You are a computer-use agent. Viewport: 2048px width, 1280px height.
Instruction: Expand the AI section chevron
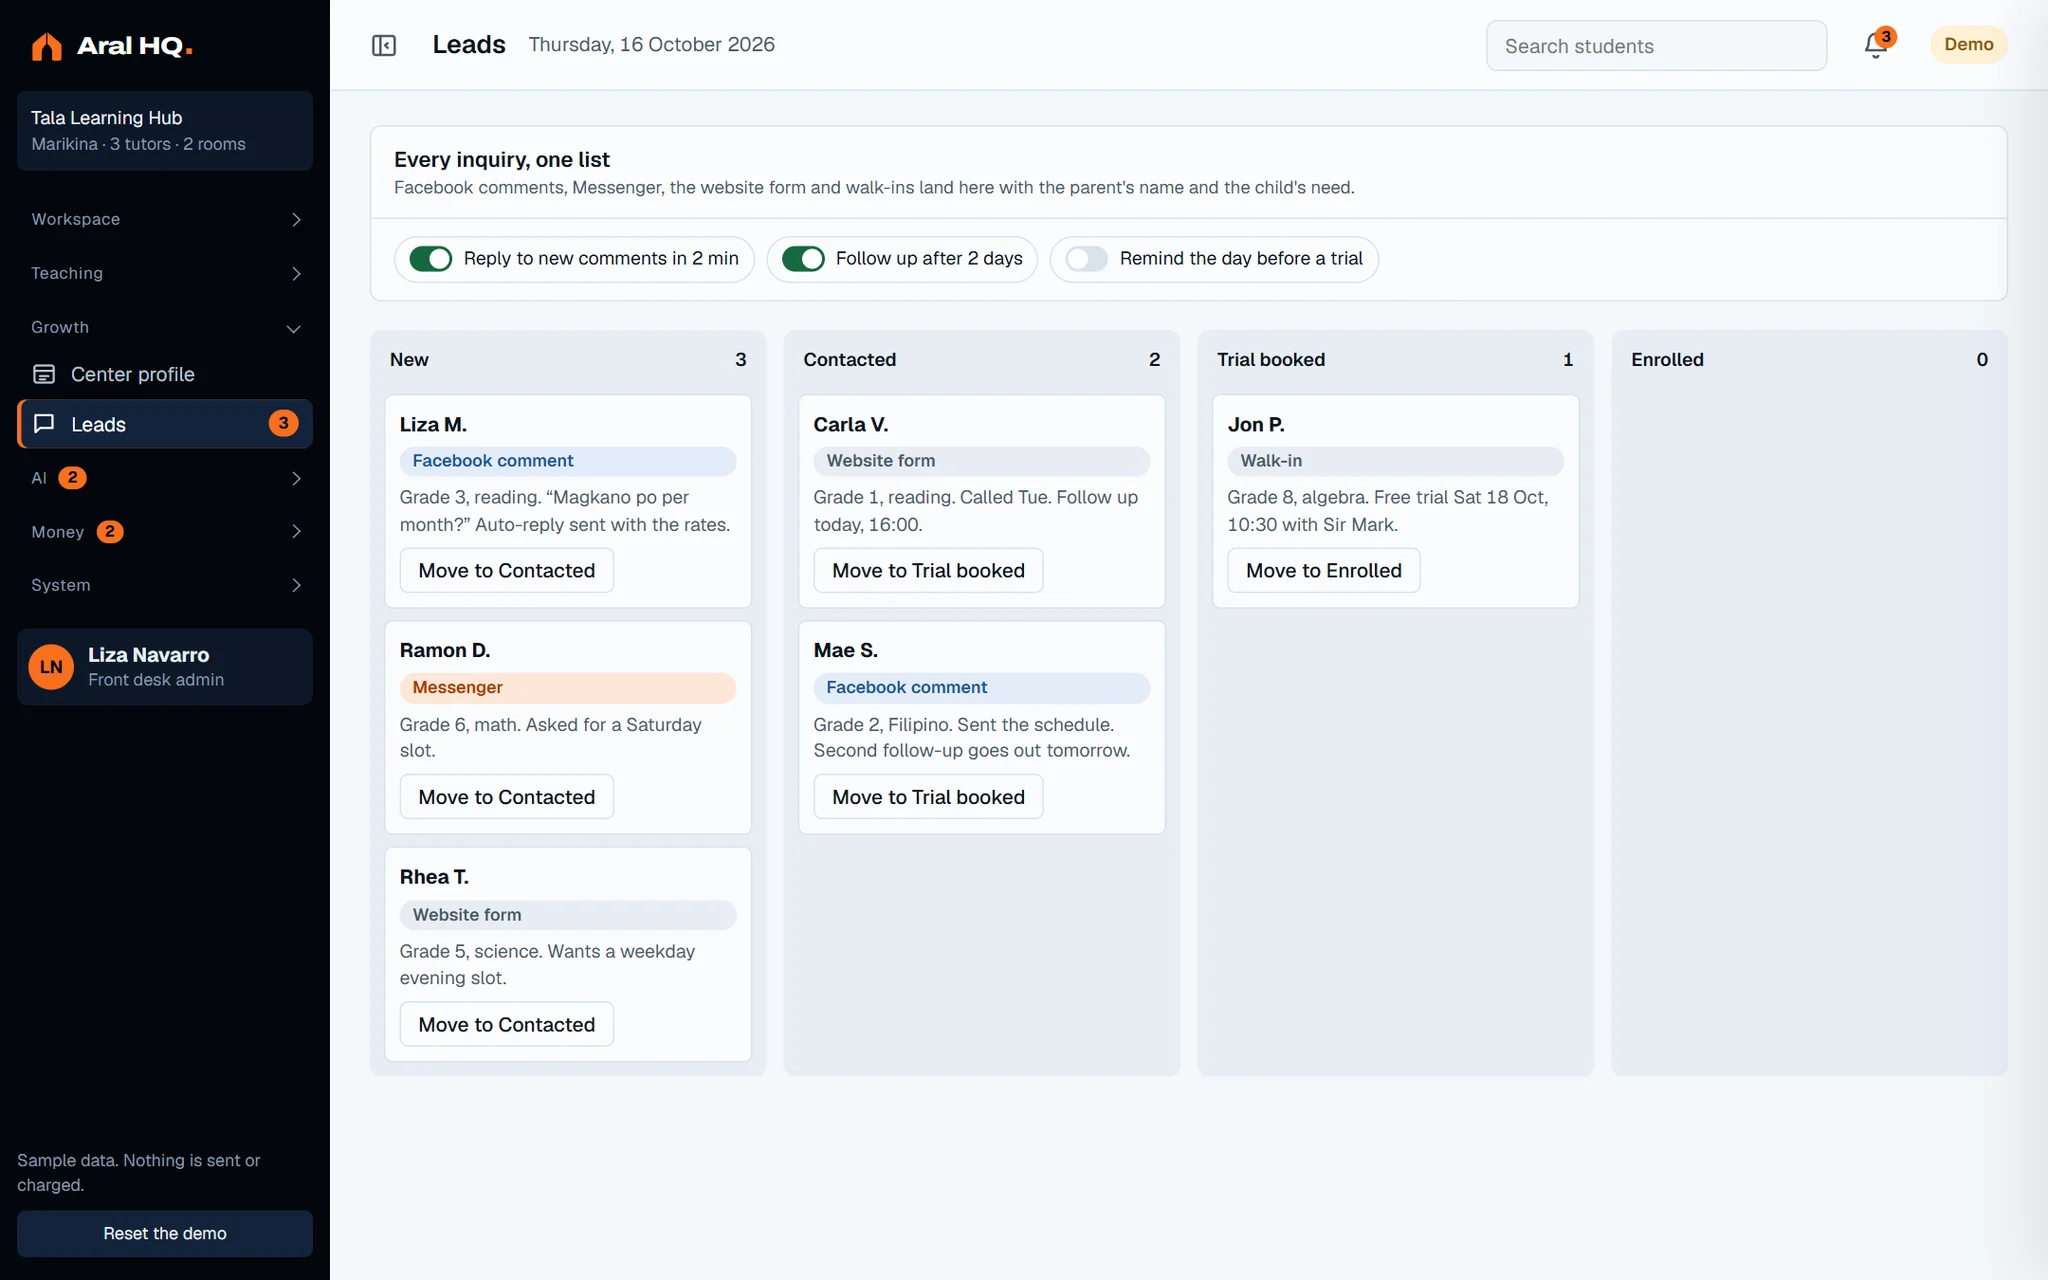tap(296, 478)
